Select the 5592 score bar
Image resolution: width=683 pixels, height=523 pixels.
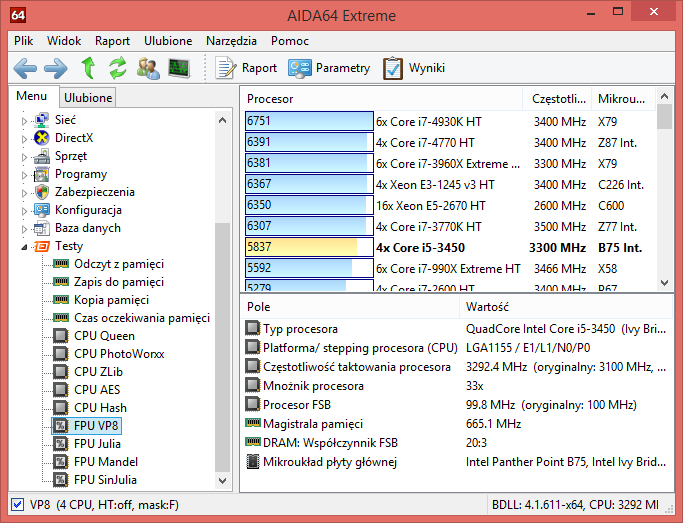coord(309,268)
